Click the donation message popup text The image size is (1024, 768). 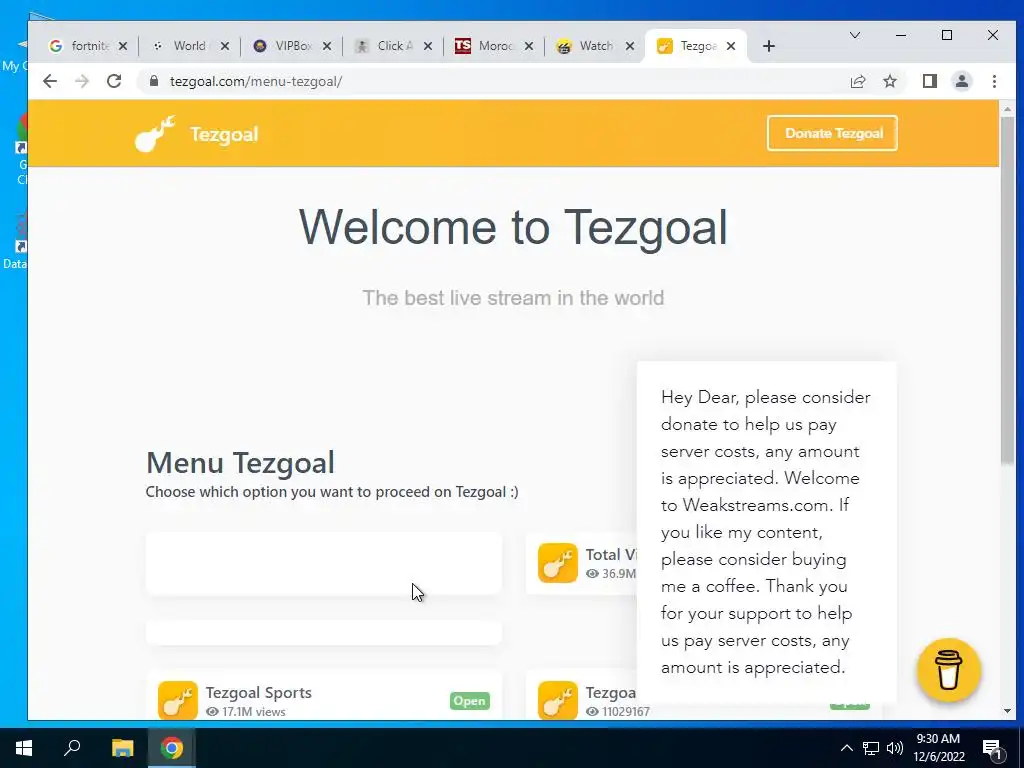[x=765, y=532]
